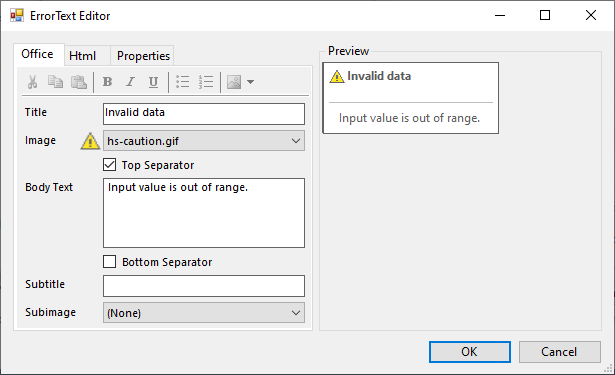The width and height of the screenshot is (615, 375).
Task: Toggle bold formatting
Action: pyautogui.click(x=107, y=82)
